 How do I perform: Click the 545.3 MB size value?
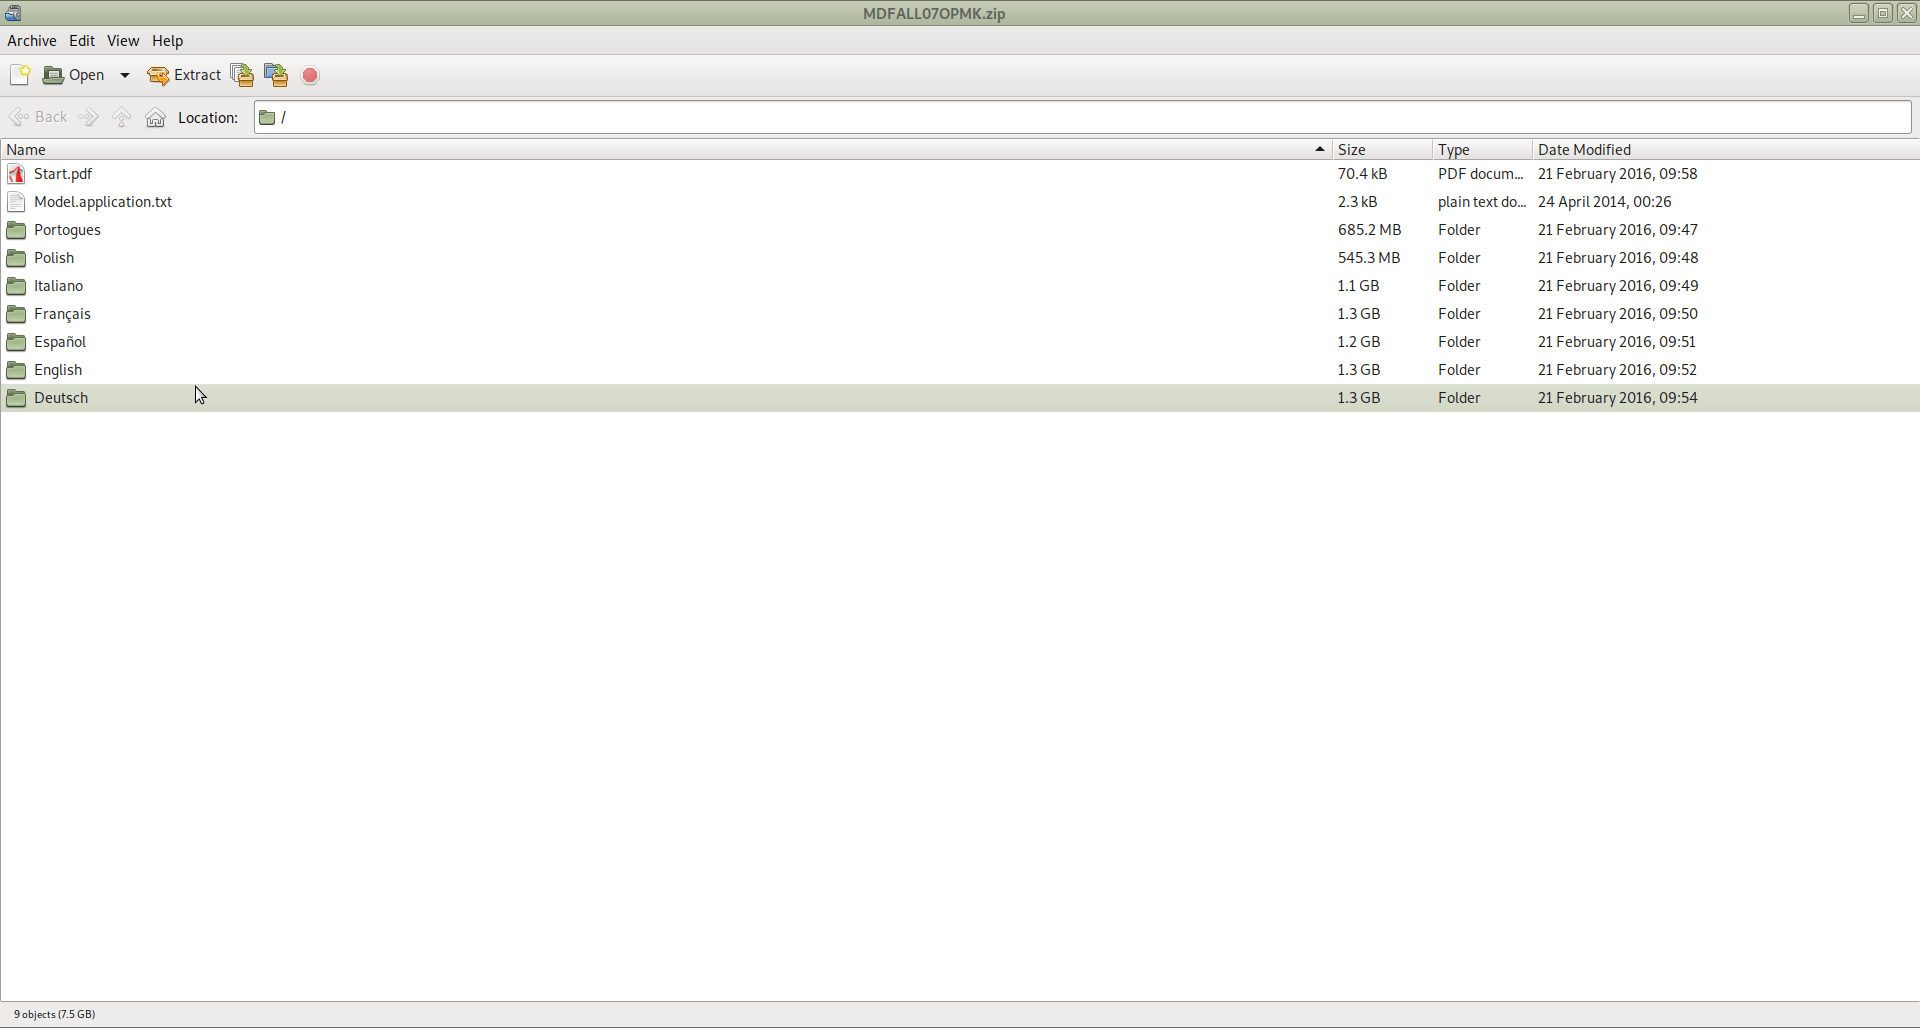[1369, 258]
